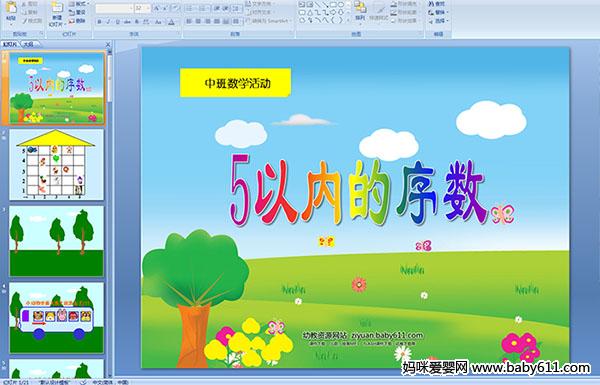Viewport: 600px width, 385px height.
Task: Toggle Align Text Right
Action: click(207, 21)
